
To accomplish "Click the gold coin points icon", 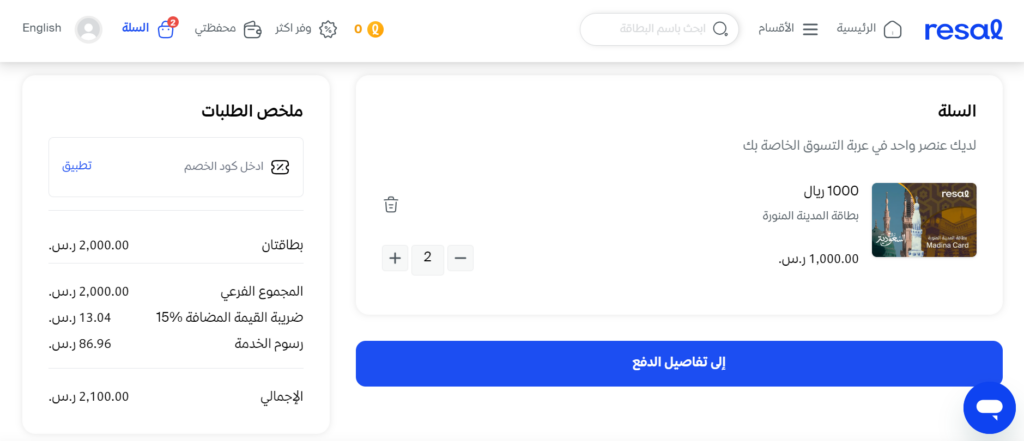I will (x=376, y=29).
